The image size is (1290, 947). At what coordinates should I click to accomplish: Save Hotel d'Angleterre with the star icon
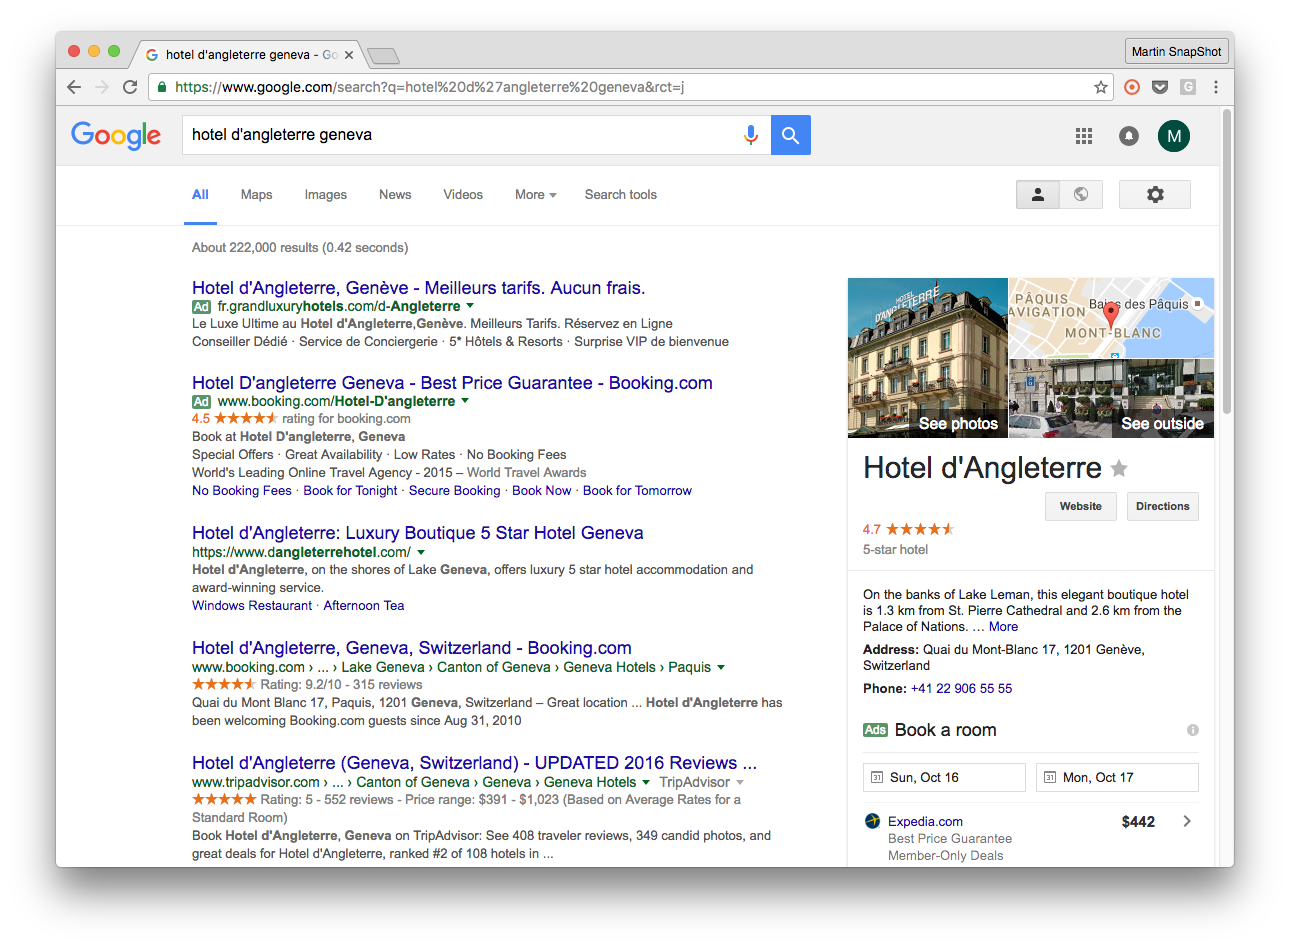tap(1119, 468)
